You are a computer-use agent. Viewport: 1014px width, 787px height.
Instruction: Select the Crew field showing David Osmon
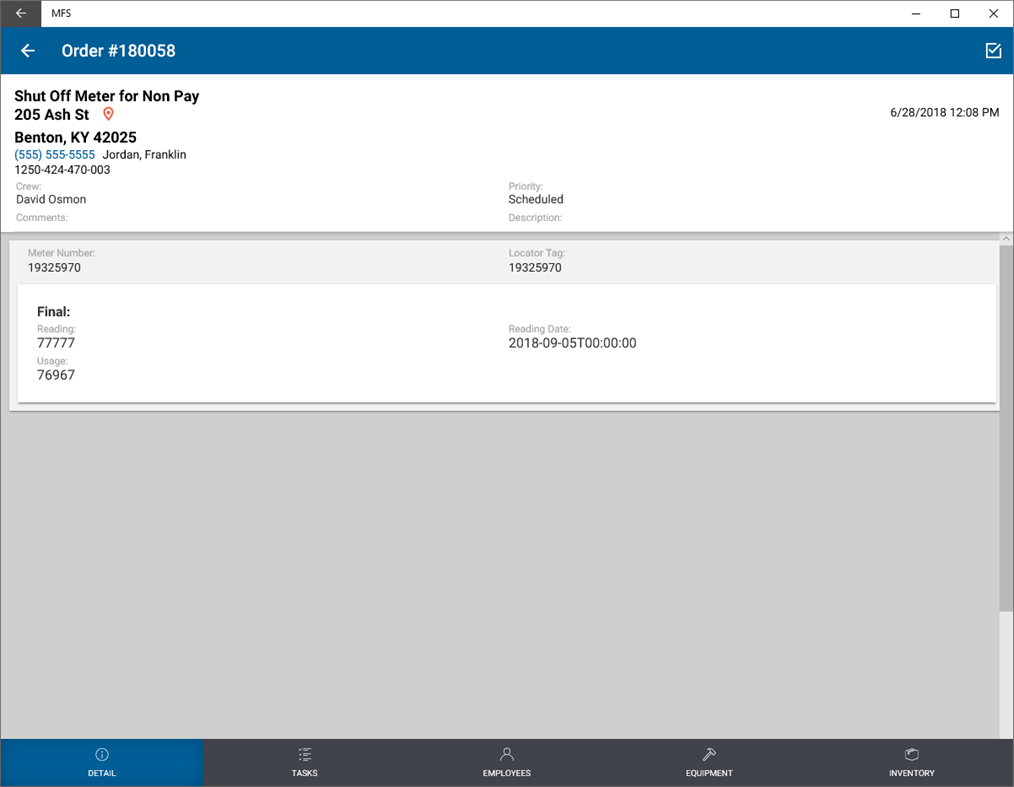(50, 199)
